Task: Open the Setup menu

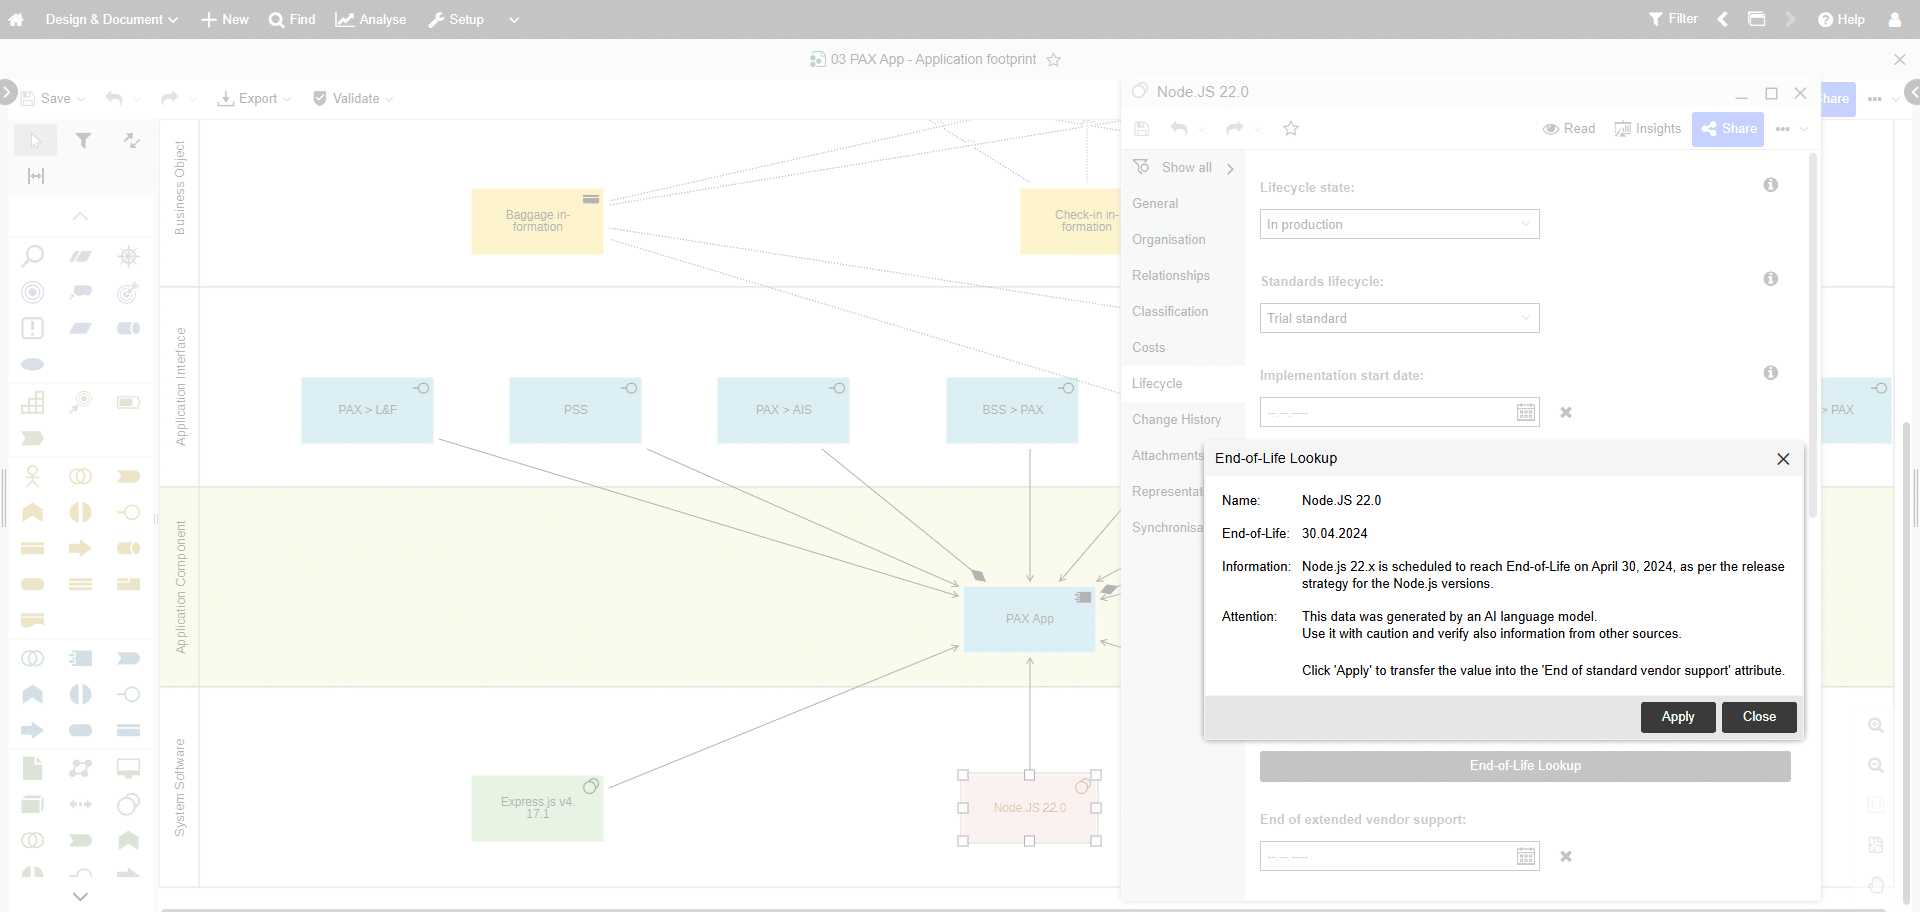Action: (x=456, y=20)
